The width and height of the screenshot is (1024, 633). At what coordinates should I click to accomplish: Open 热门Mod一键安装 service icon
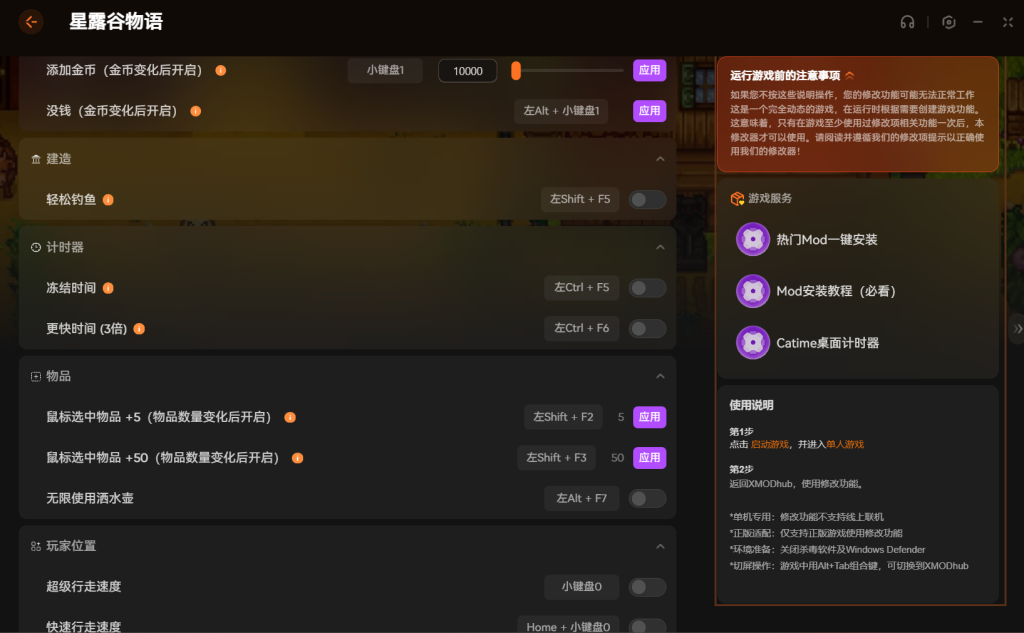(x=752, y=240)
